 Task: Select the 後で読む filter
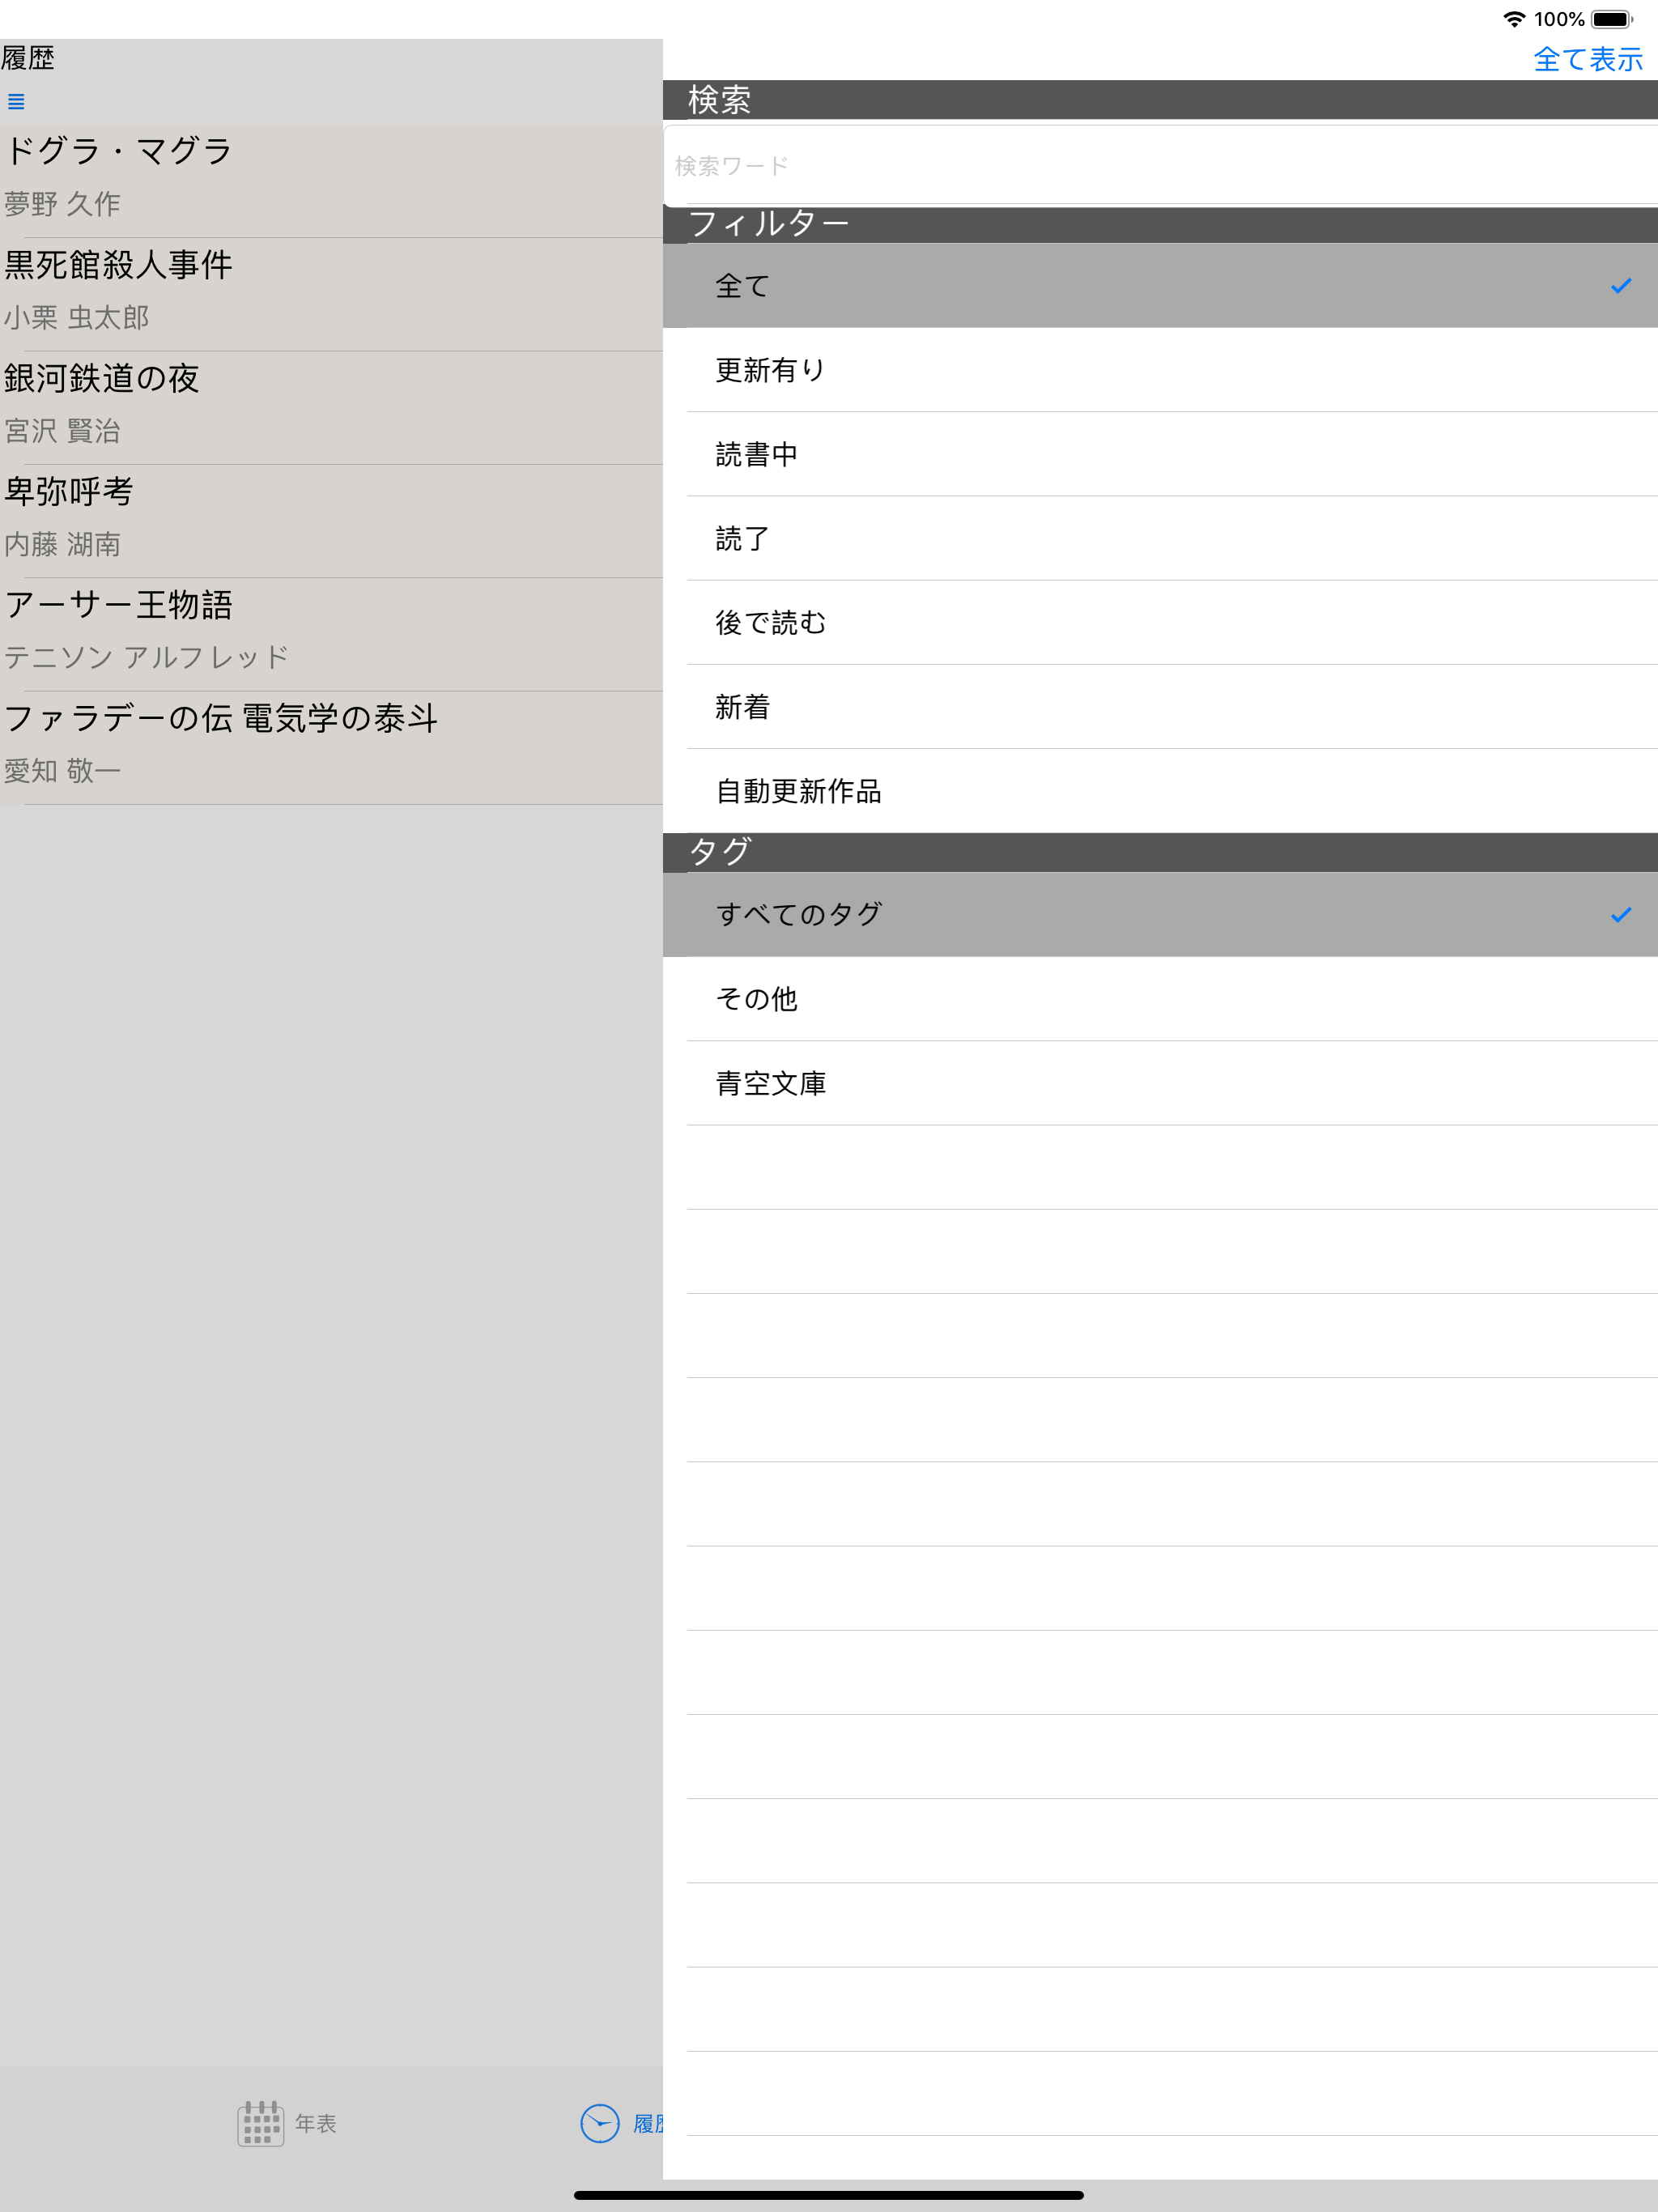point(1160,622)
